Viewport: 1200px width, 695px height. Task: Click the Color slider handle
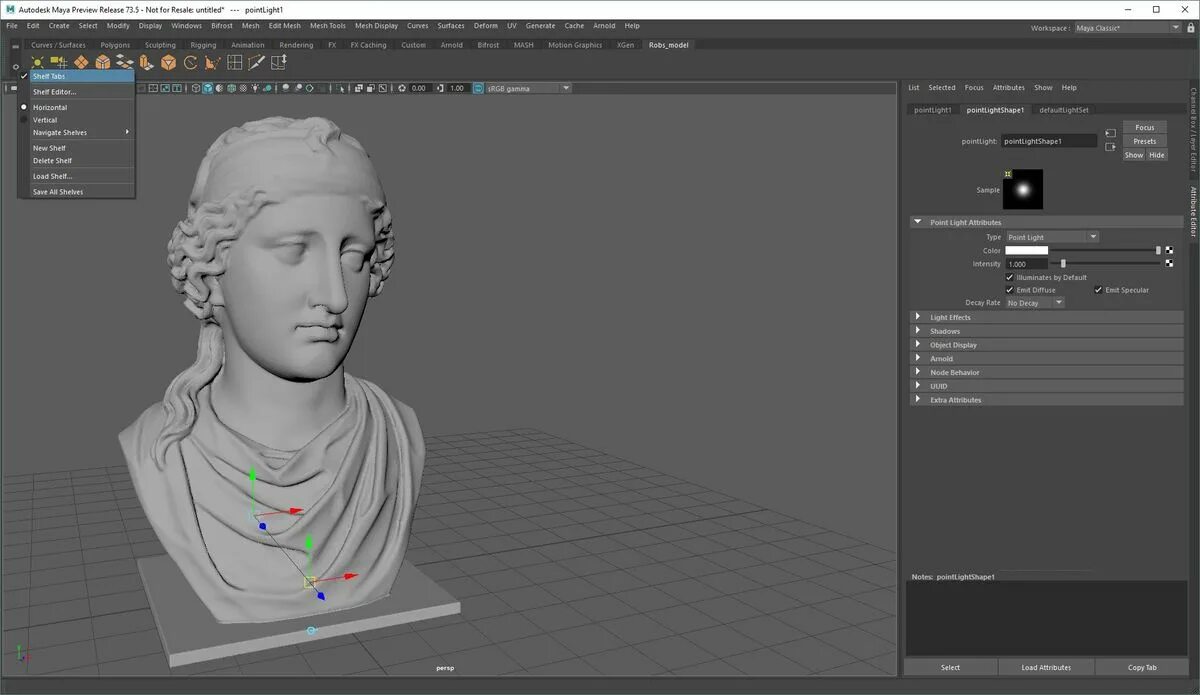tap(1158, 250)
